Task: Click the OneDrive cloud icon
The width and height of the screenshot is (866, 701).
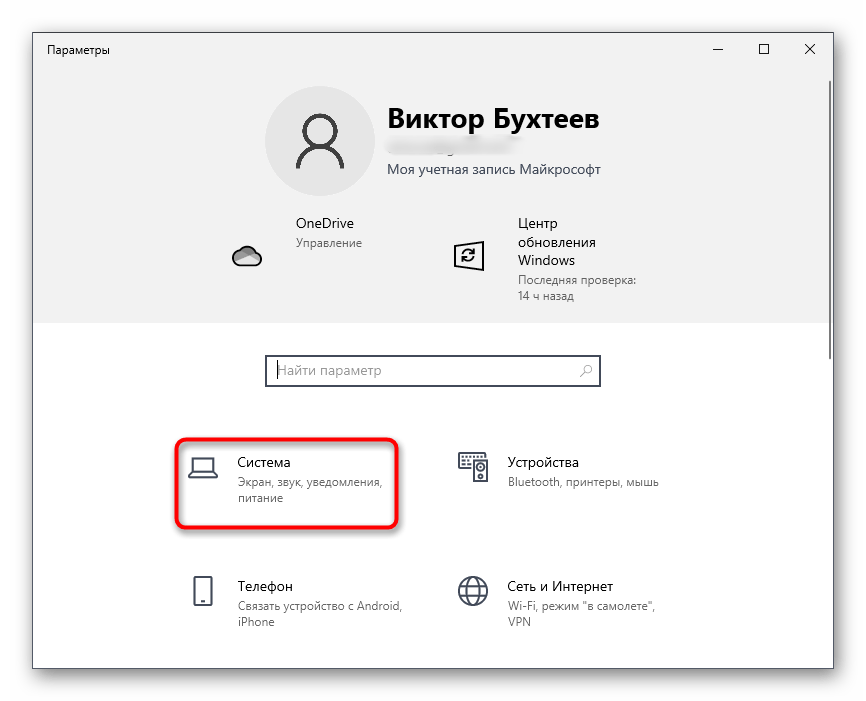Action: 246,257
